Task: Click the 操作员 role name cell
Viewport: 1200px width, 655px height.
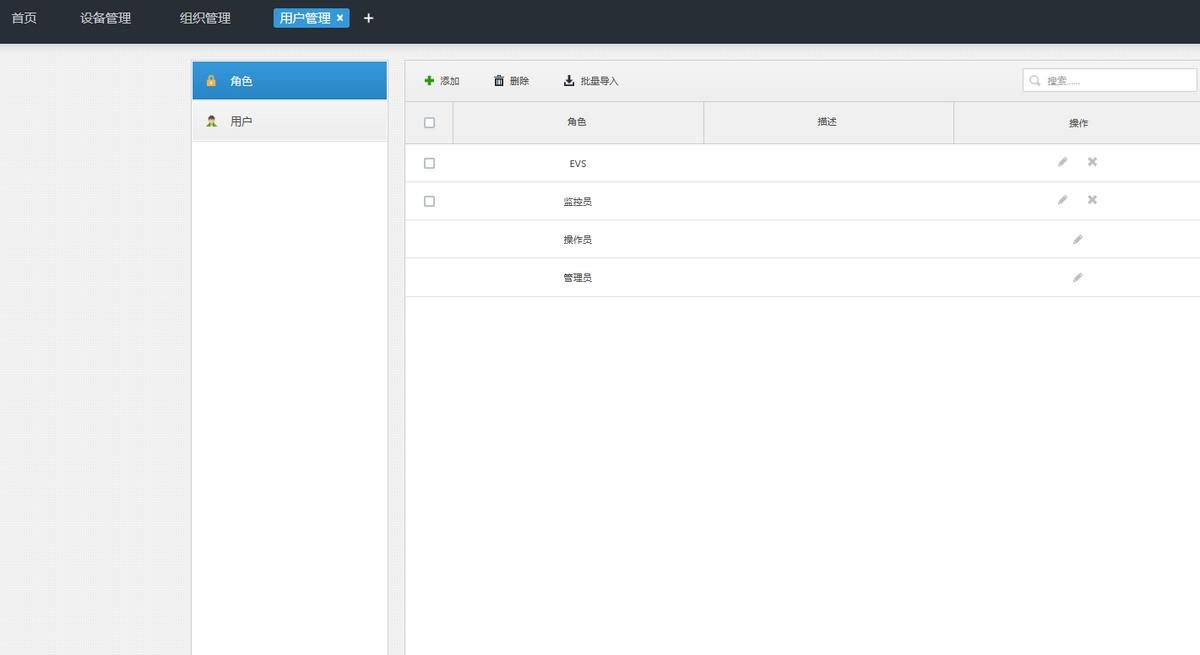Action: tap(578, 240)
